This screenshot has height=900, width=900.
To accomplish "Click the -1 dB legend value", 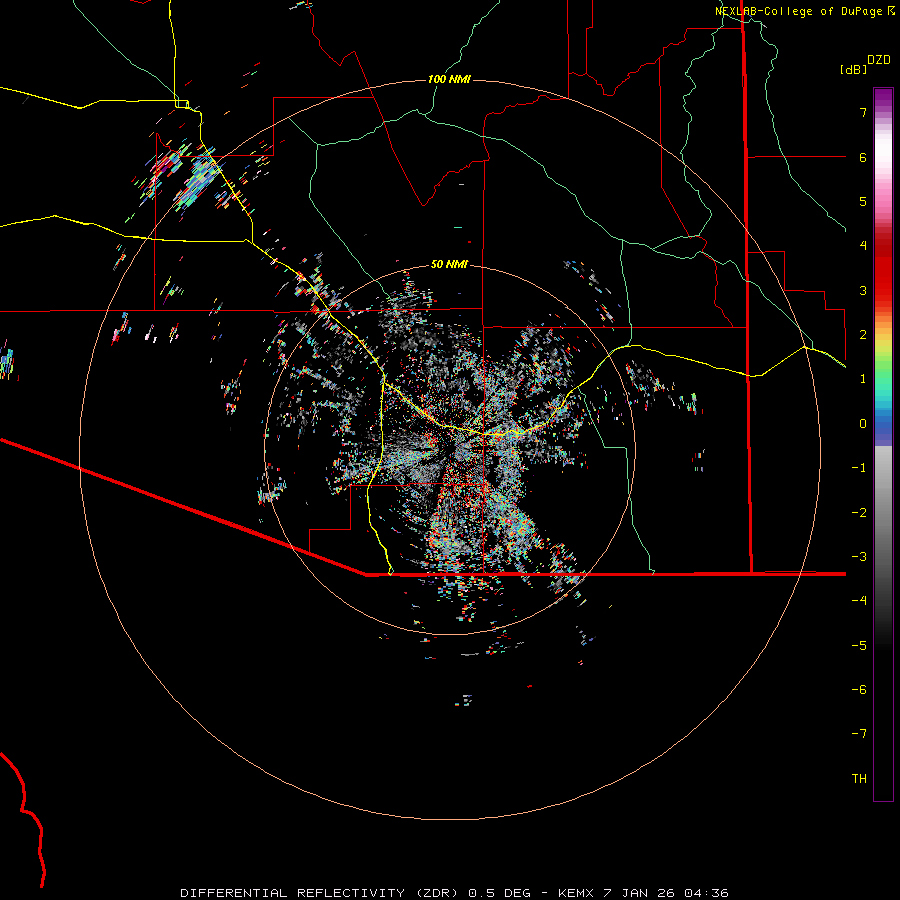I will point(859,468).
